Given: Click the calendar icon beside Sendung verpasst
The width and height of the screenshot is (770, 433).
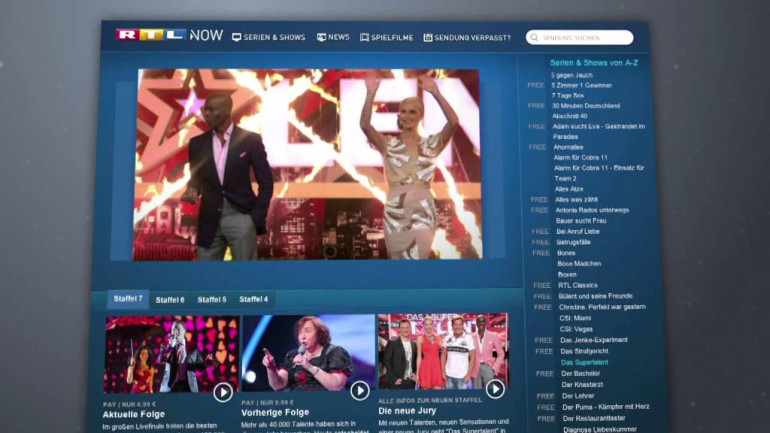Looking at the screenshot, I should point(428,38).
